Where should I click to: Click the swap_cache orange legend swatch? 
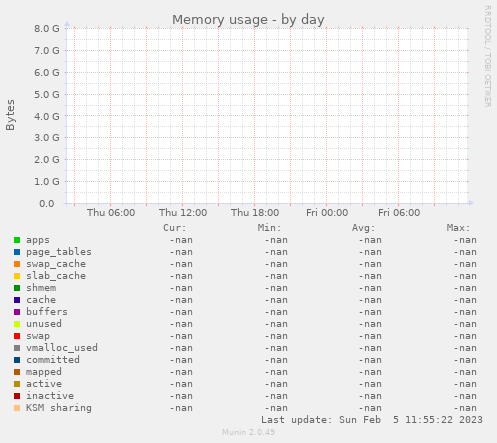coord(17,264)
